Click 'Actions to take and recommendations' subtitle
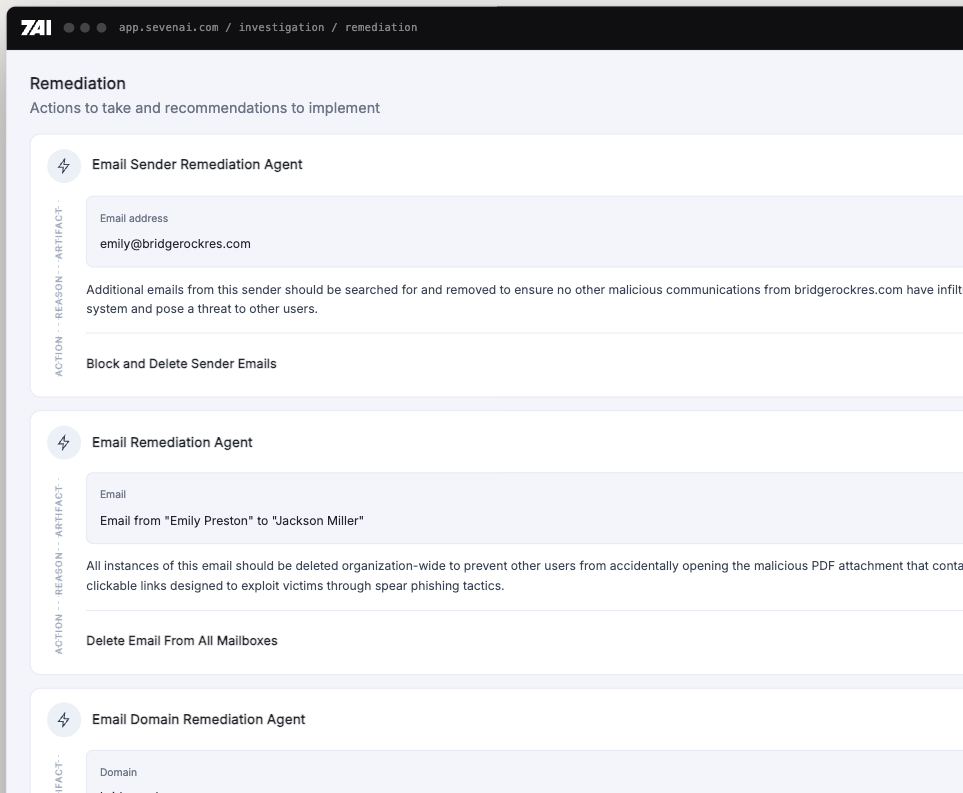963x793 pixels. (x=205, y=108)
